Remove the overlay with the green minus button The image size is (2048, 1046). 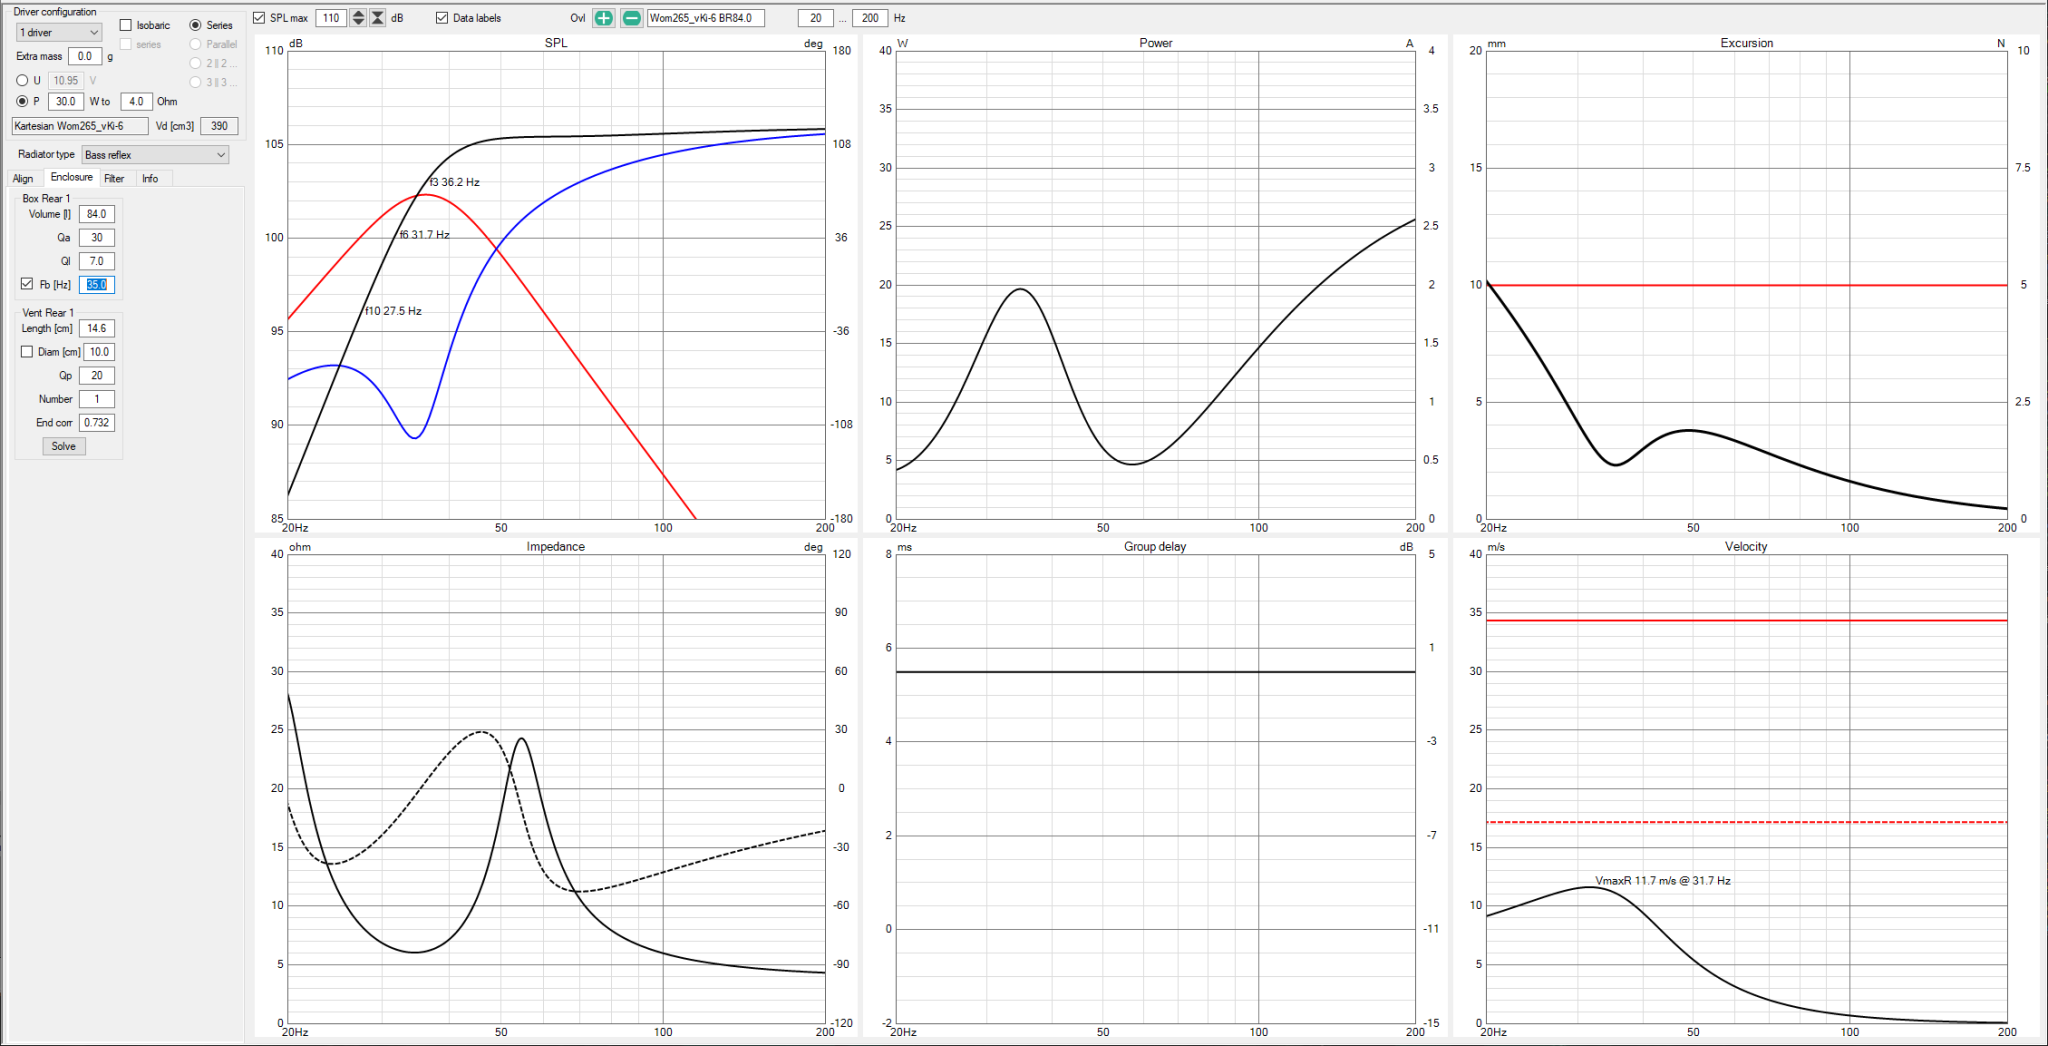631,18
